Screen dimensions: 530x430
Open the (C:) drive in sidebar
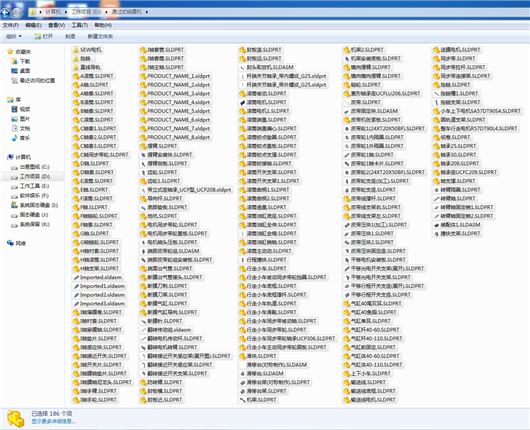click(x=30, y=167)
